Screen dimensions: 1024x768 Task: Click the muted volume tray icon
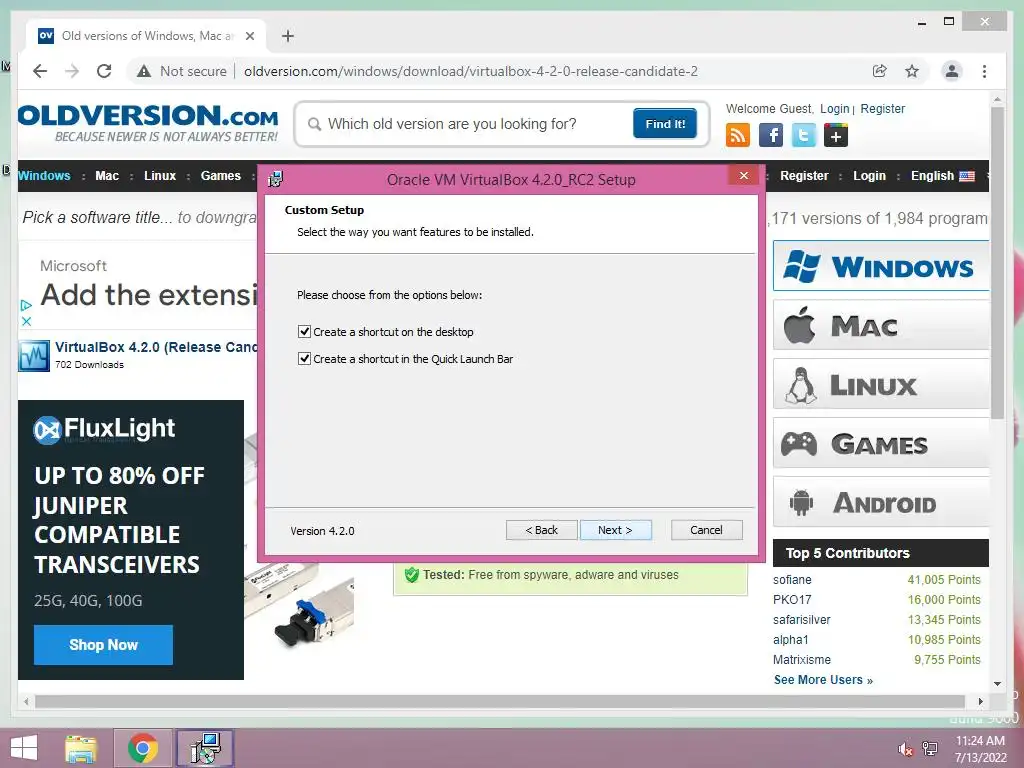[x=905, y=748]
